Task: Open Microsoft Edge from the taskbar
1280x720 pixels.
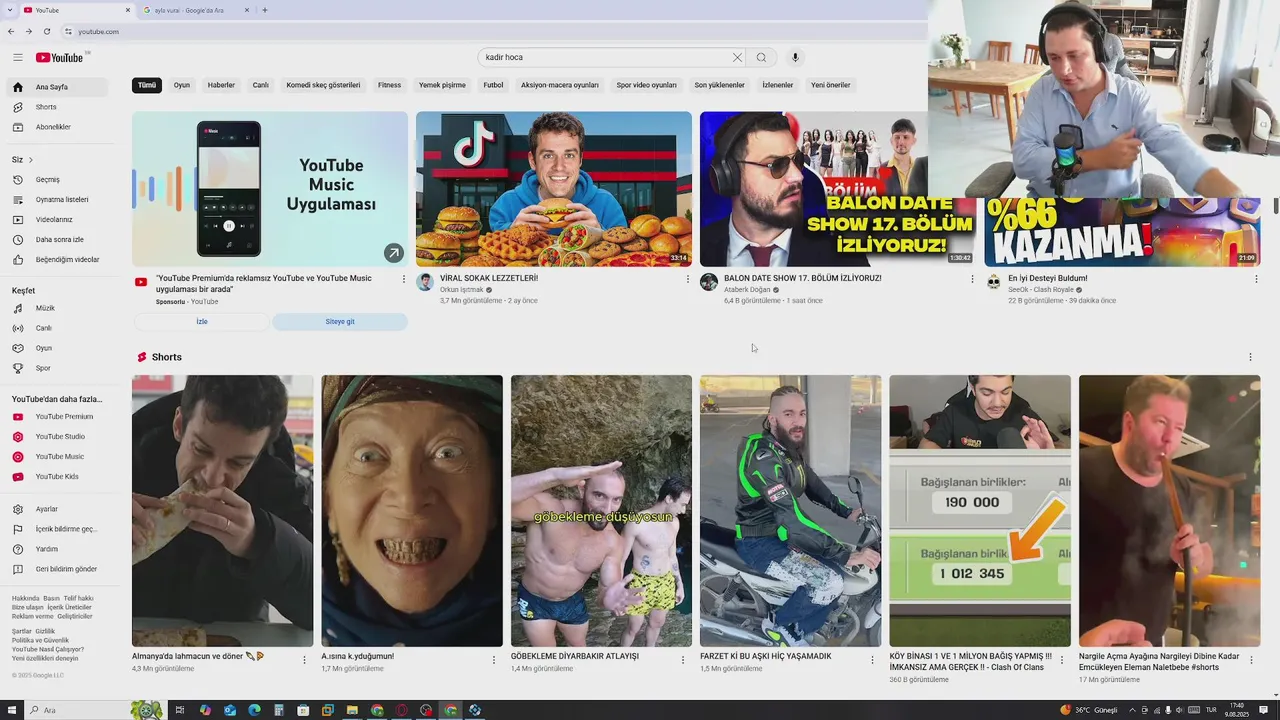Action: tap(254, 710)
